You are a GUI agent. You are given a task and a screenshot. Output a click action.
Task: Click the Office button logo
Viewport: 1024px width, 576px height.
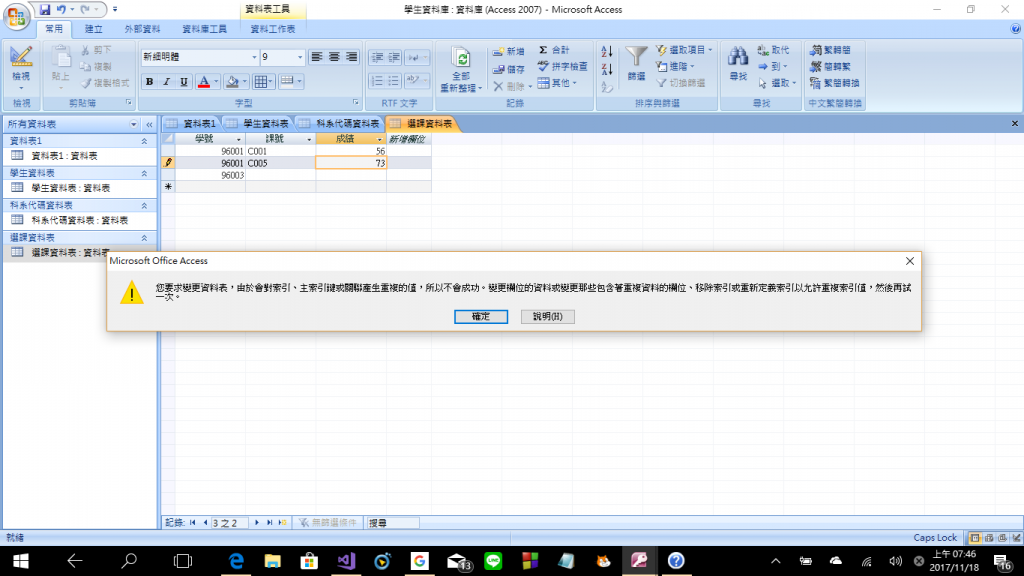click(16, 16)
